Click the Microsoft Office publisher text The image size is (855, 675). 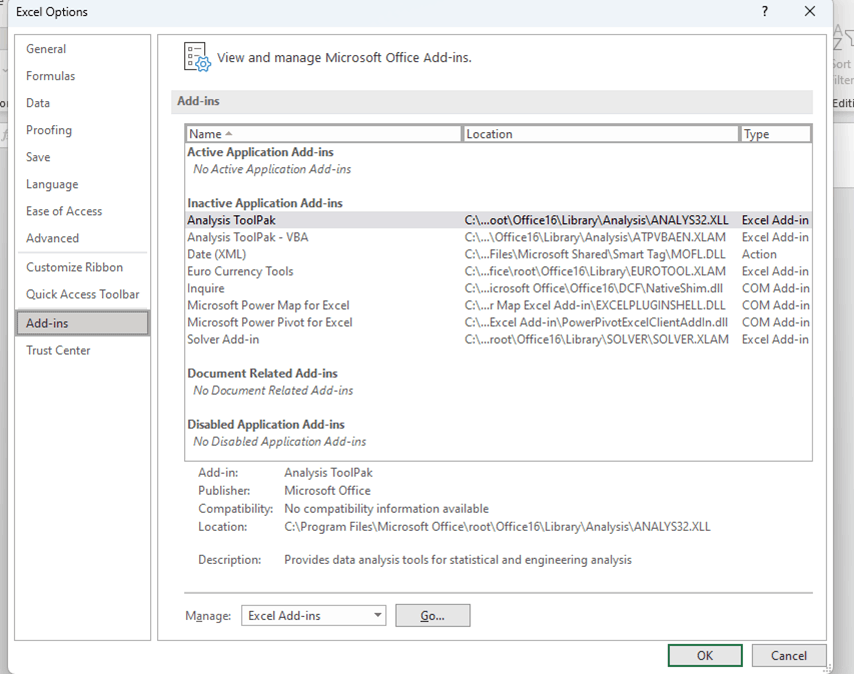point(327,491)
